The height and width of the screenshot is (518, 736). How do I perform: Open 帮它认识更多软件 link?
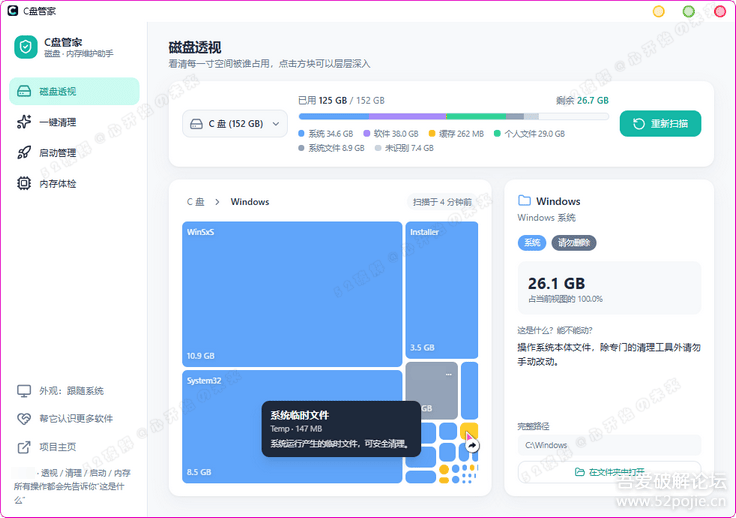[x=76, y=419]
